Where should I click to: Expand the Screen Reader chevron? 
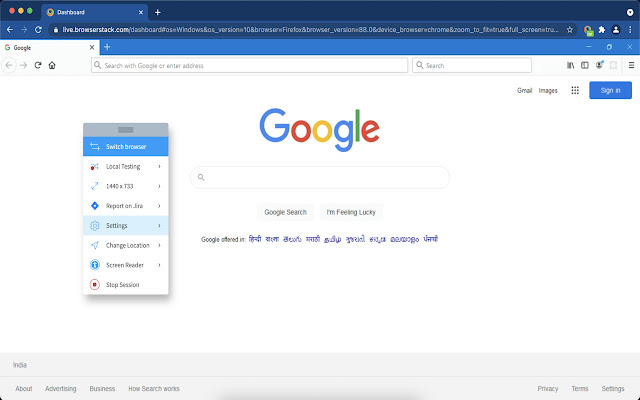[x=159, y=265]
